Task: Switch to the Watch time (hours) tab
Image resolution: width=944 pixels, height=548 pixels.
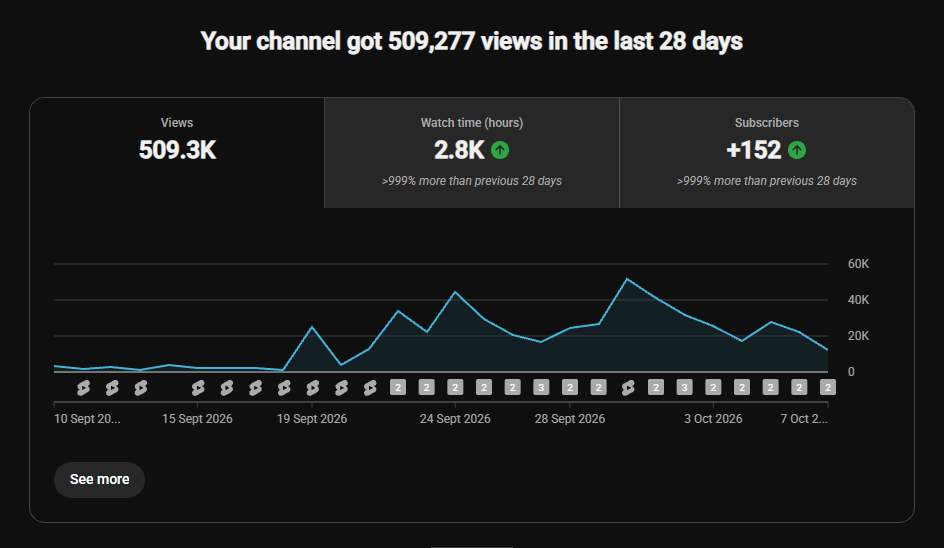Action: click(x=472, y=153)
